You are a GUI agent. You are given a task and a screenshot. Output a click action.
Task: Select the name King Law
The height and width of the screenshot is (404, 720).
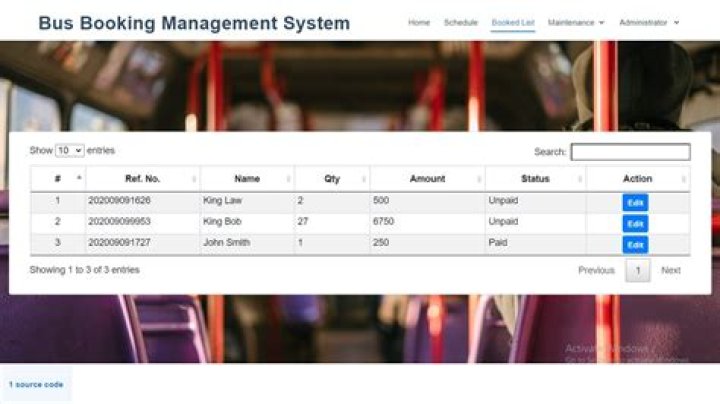[222, 200]
